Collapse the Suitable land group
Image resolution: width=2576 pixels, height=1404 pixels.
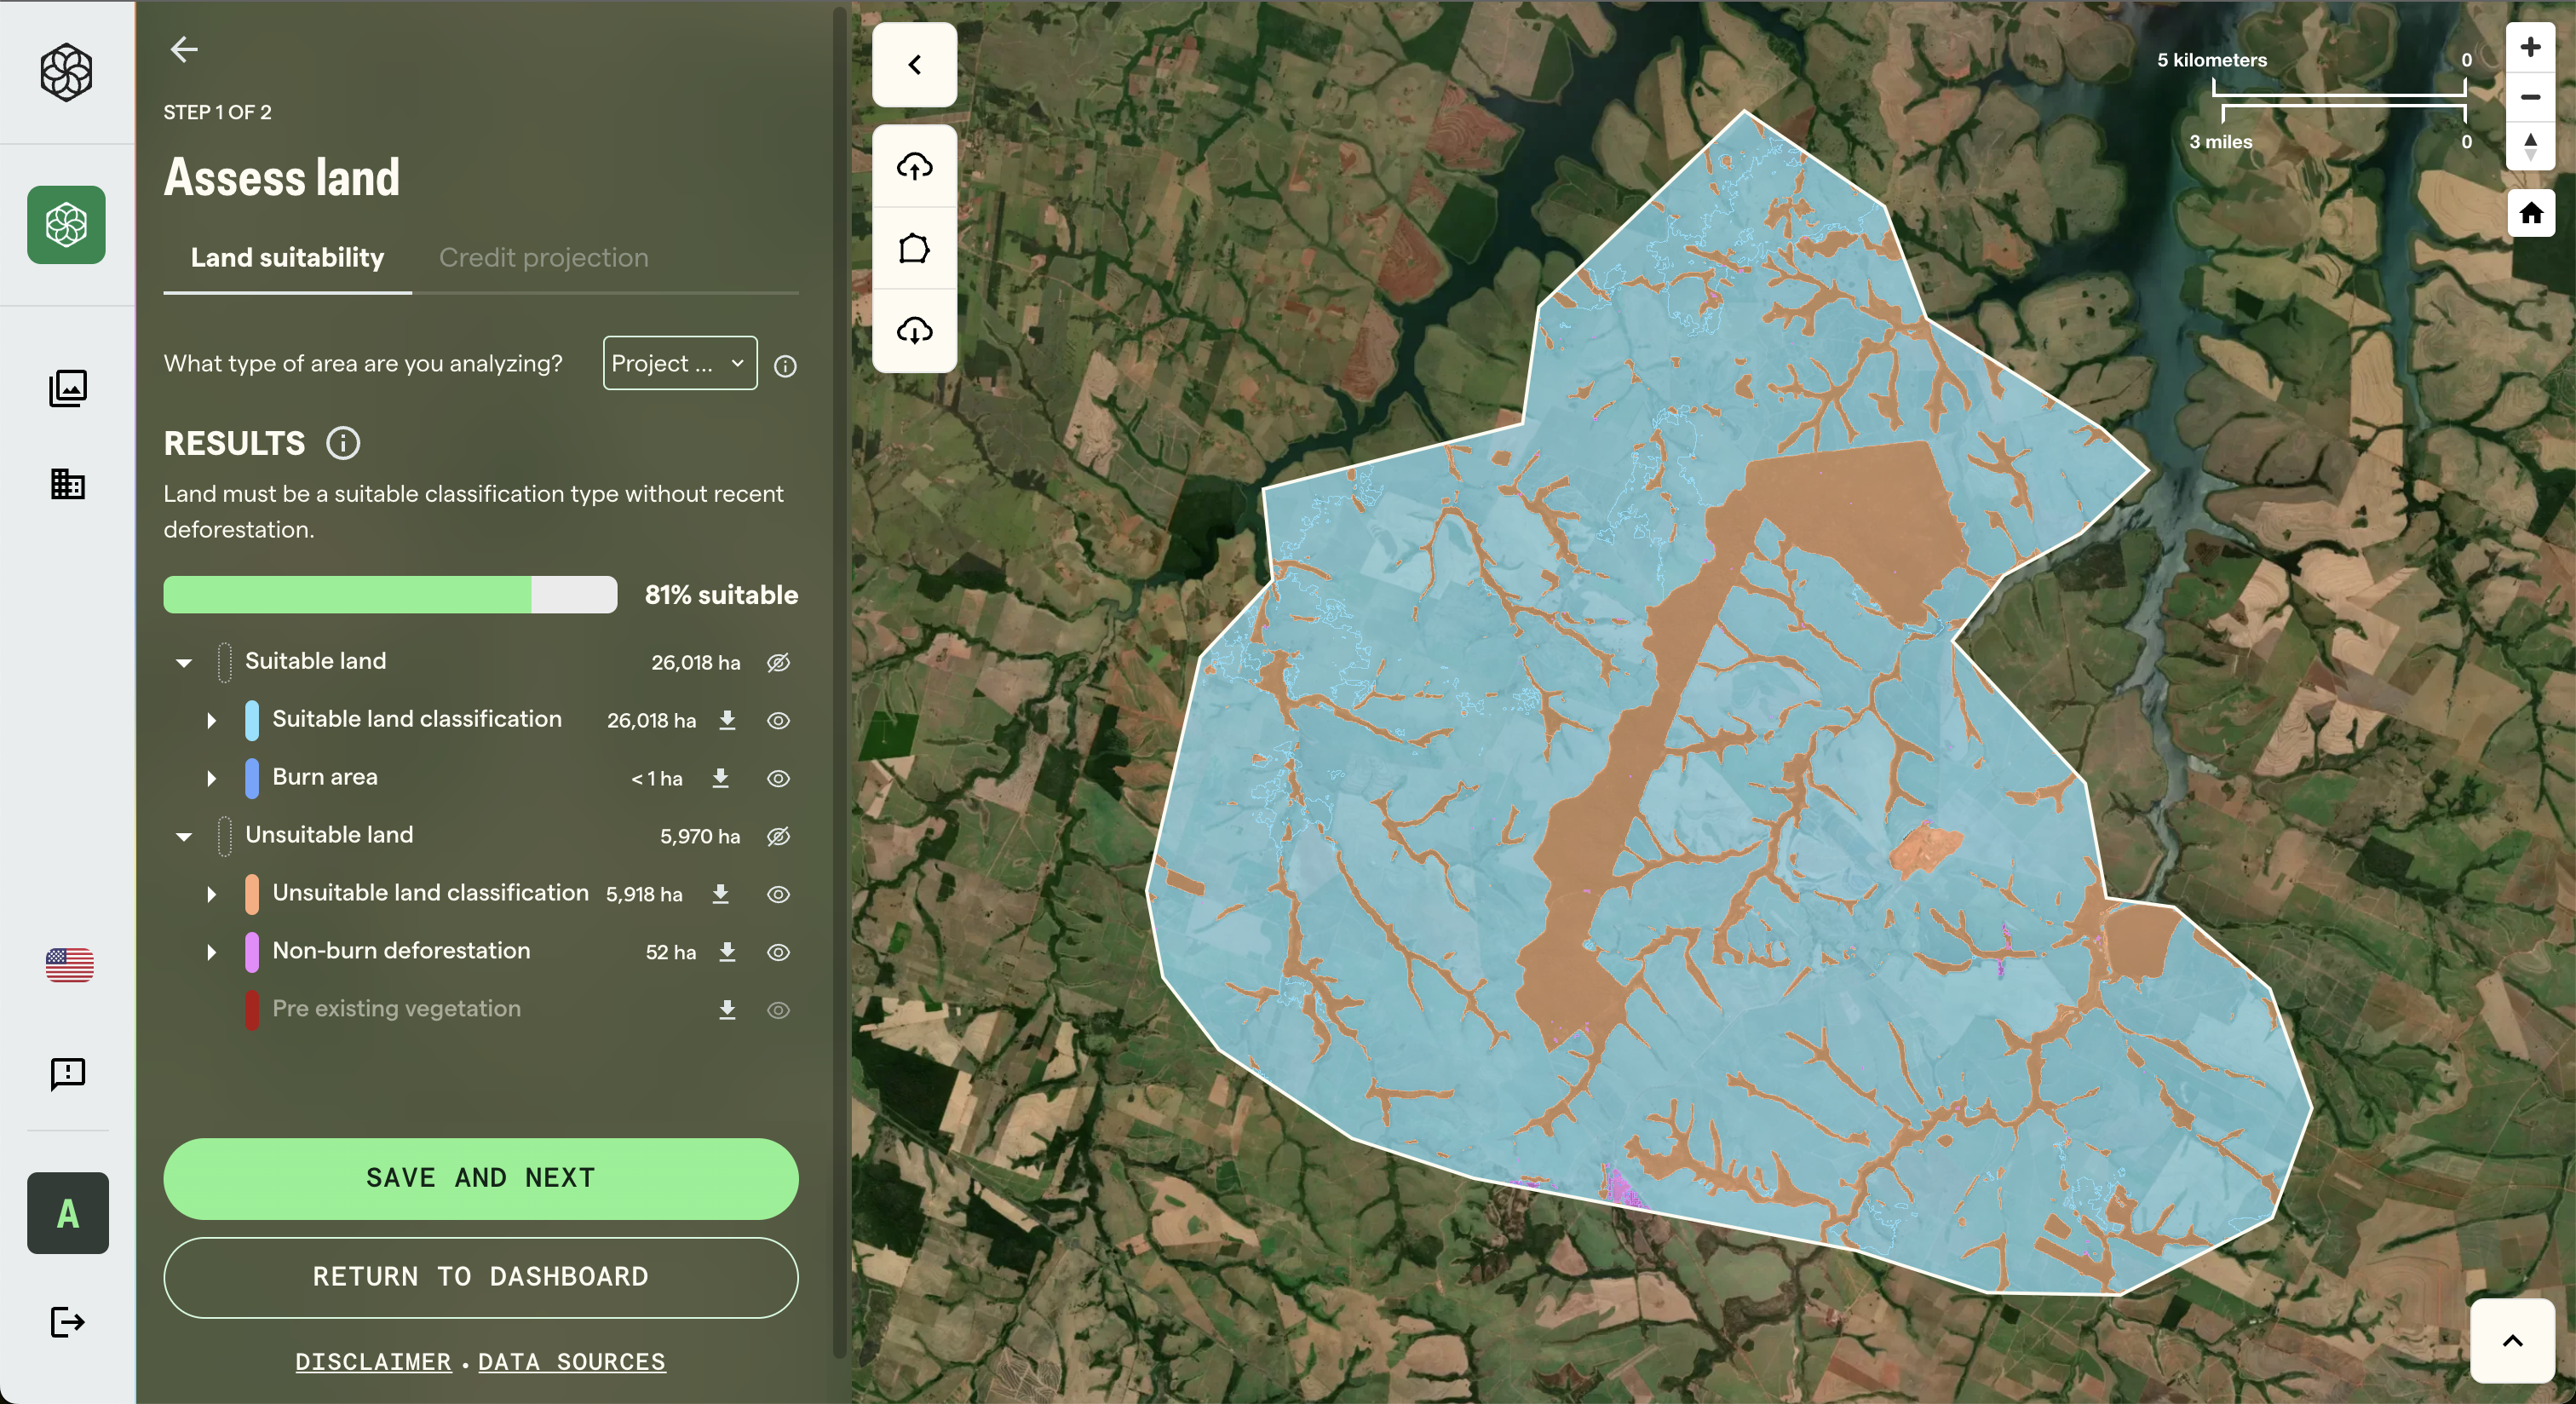point(184,662)
